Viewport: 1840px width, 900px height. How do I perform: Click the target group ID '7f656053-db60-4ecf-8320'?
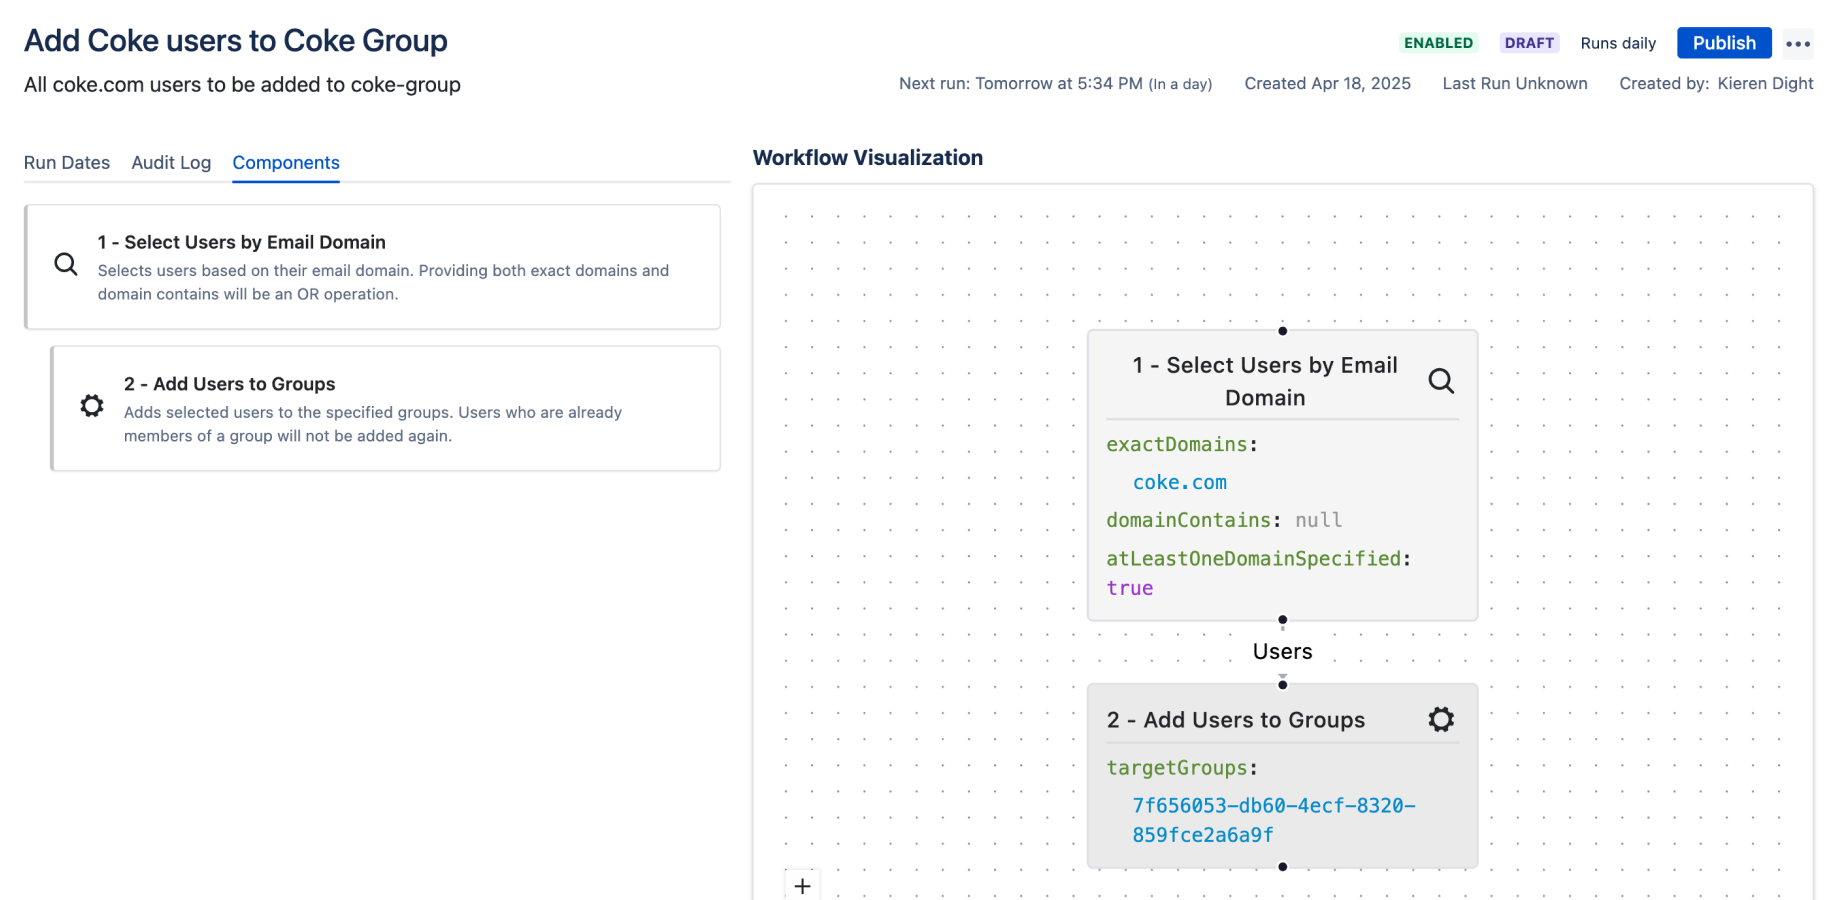[x=1274, y=820]
